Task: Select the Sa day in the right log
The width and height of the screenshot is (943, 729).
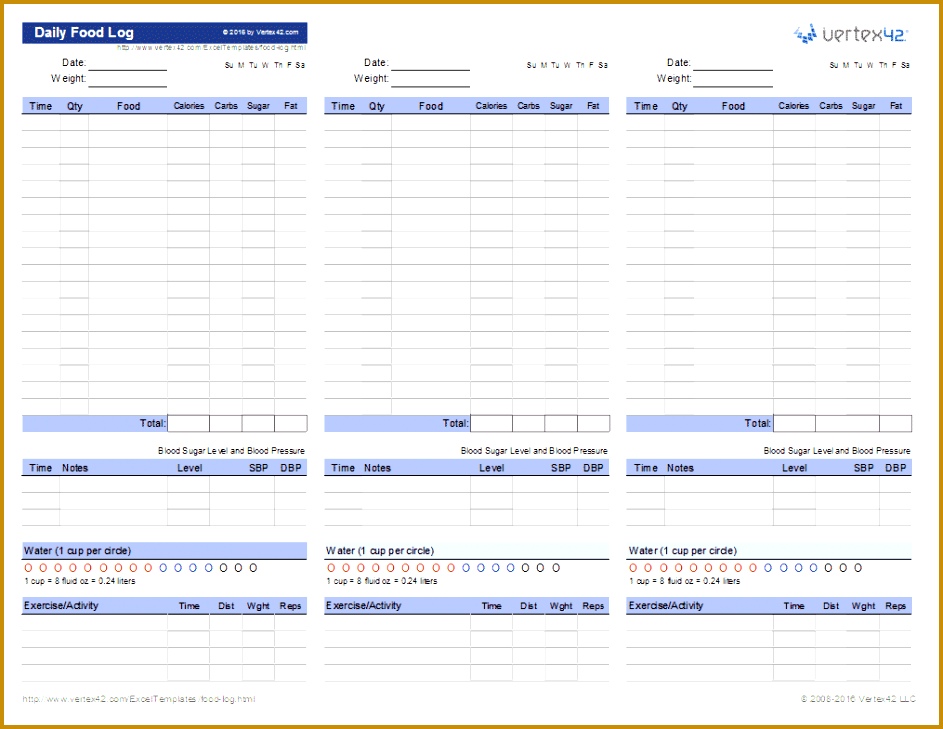Action: 905,65
